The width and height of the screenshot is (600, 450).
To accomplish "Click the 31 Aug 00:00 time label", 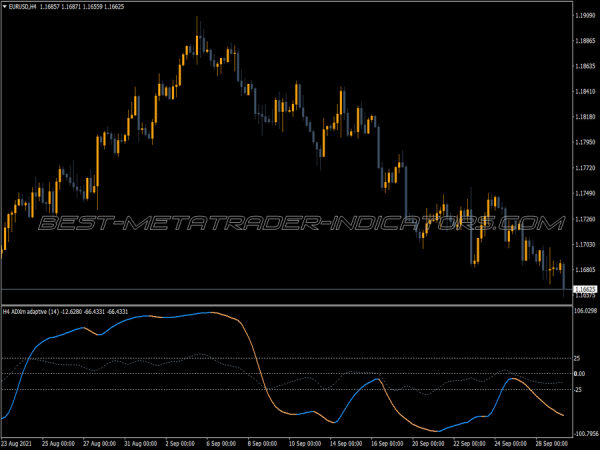I will (140, 444).
